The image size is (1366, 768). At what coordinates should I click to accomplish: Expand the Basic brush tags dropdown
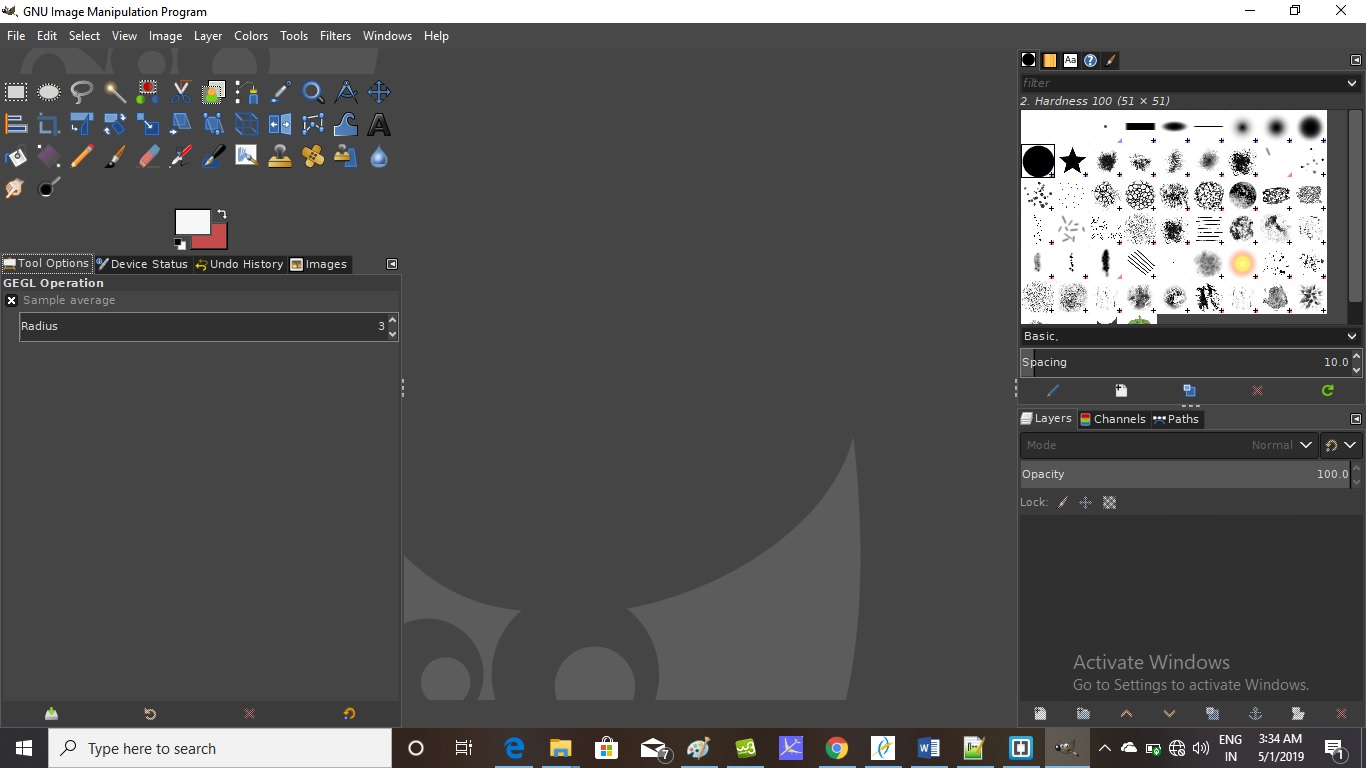point(1352,336)
